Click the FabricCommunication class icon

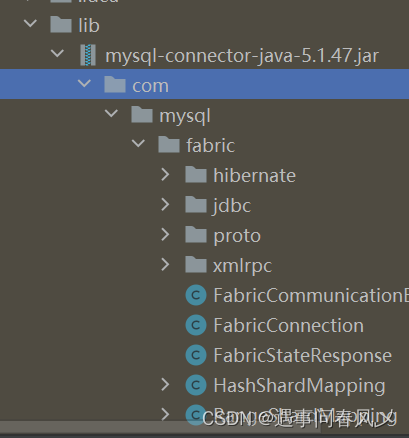[x=196, y=295]
